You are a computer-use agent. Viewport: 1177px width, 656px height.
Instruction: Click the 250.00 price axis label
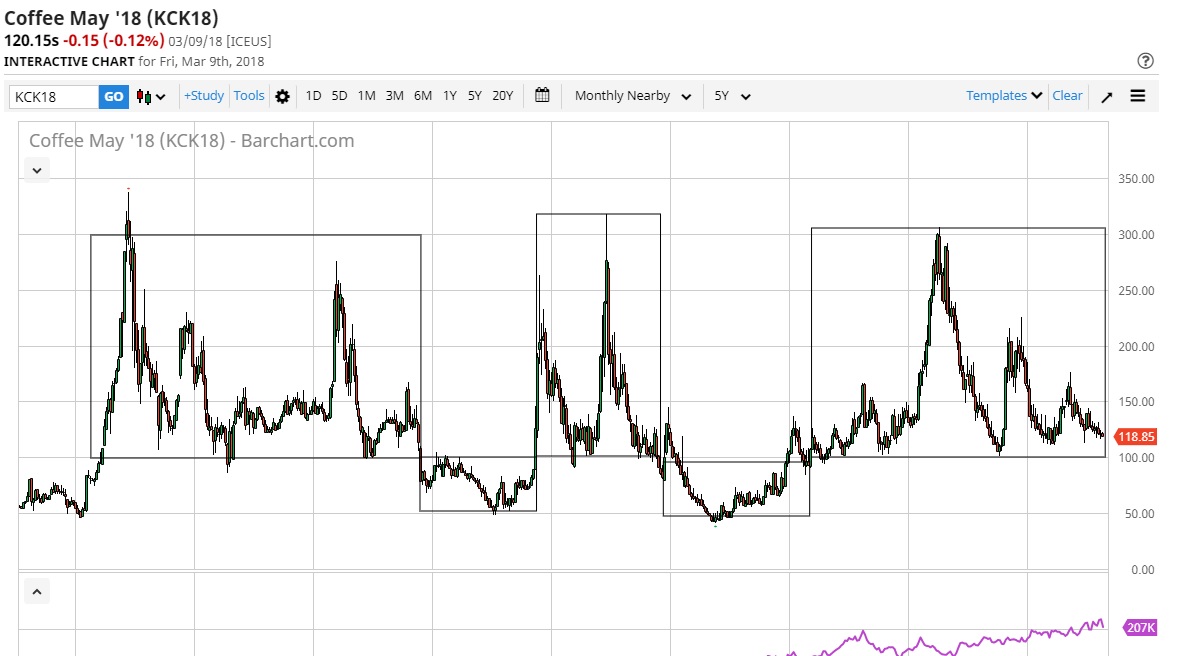coord(1136,290)
